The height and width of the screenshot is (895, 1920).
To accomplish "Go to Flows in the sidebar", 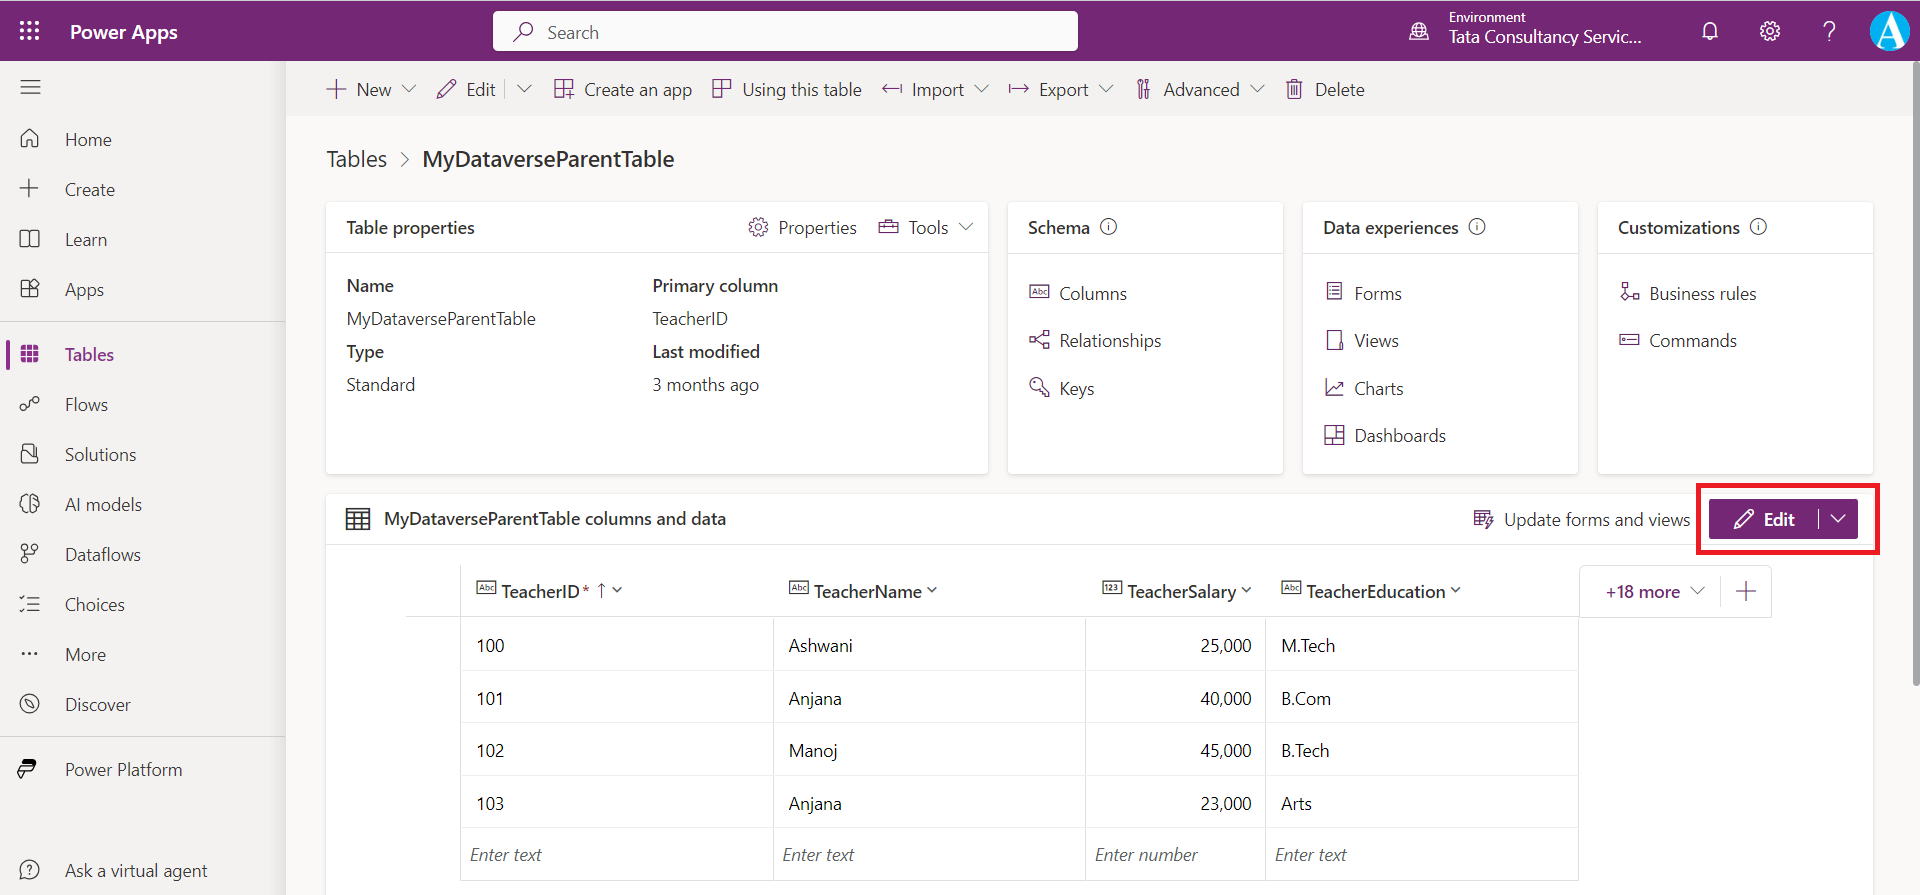I will [x=86, y=405].
